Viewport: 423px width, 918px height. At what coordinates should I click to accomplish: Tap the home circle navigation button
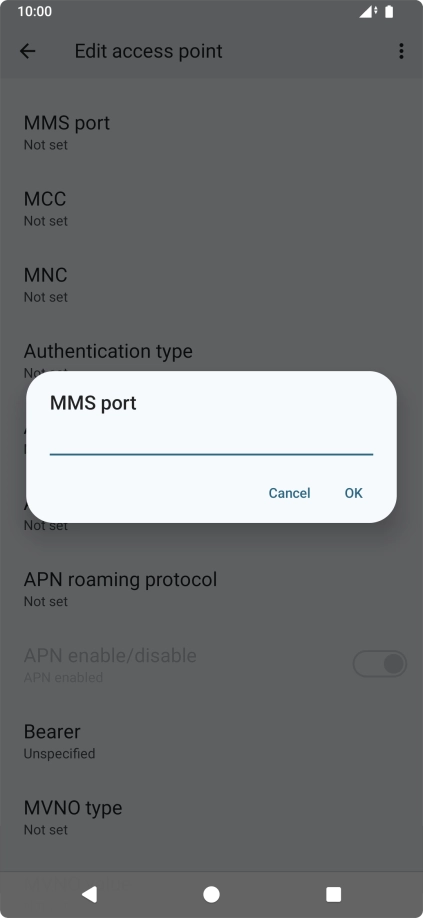211,894
